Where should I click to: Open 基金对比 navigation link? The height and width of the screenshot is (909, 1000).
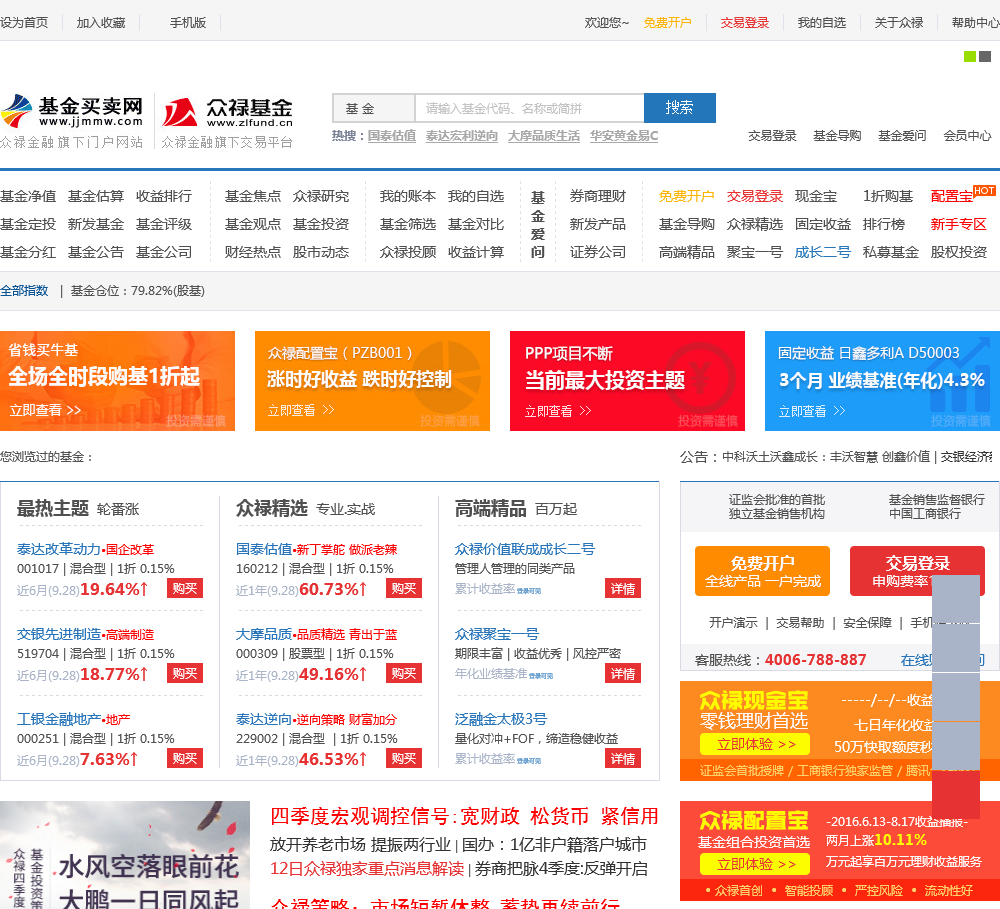[x=476, y=225]
